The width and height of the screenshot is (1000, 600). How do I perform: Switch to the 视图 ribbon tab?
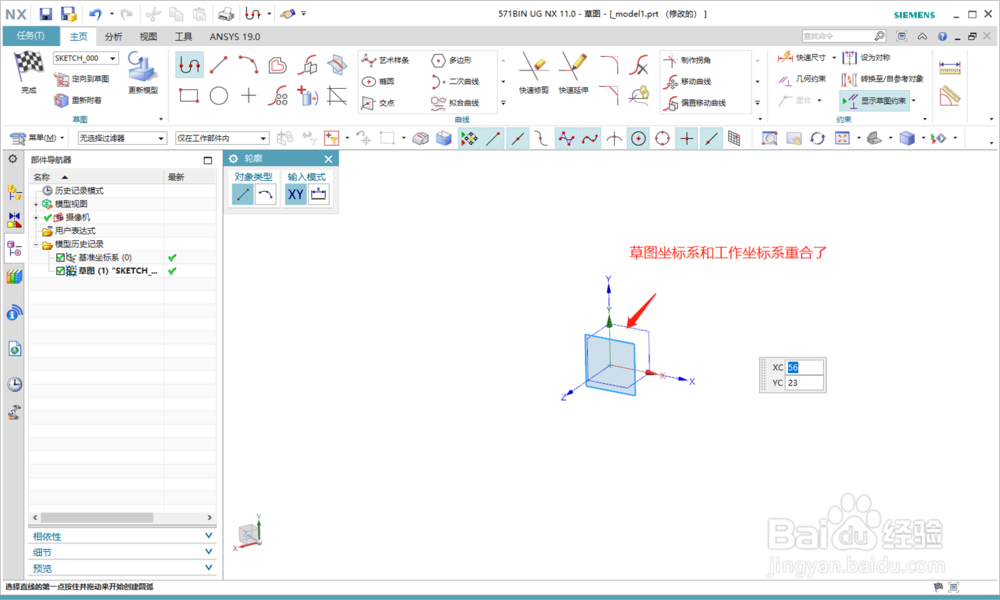148,36
